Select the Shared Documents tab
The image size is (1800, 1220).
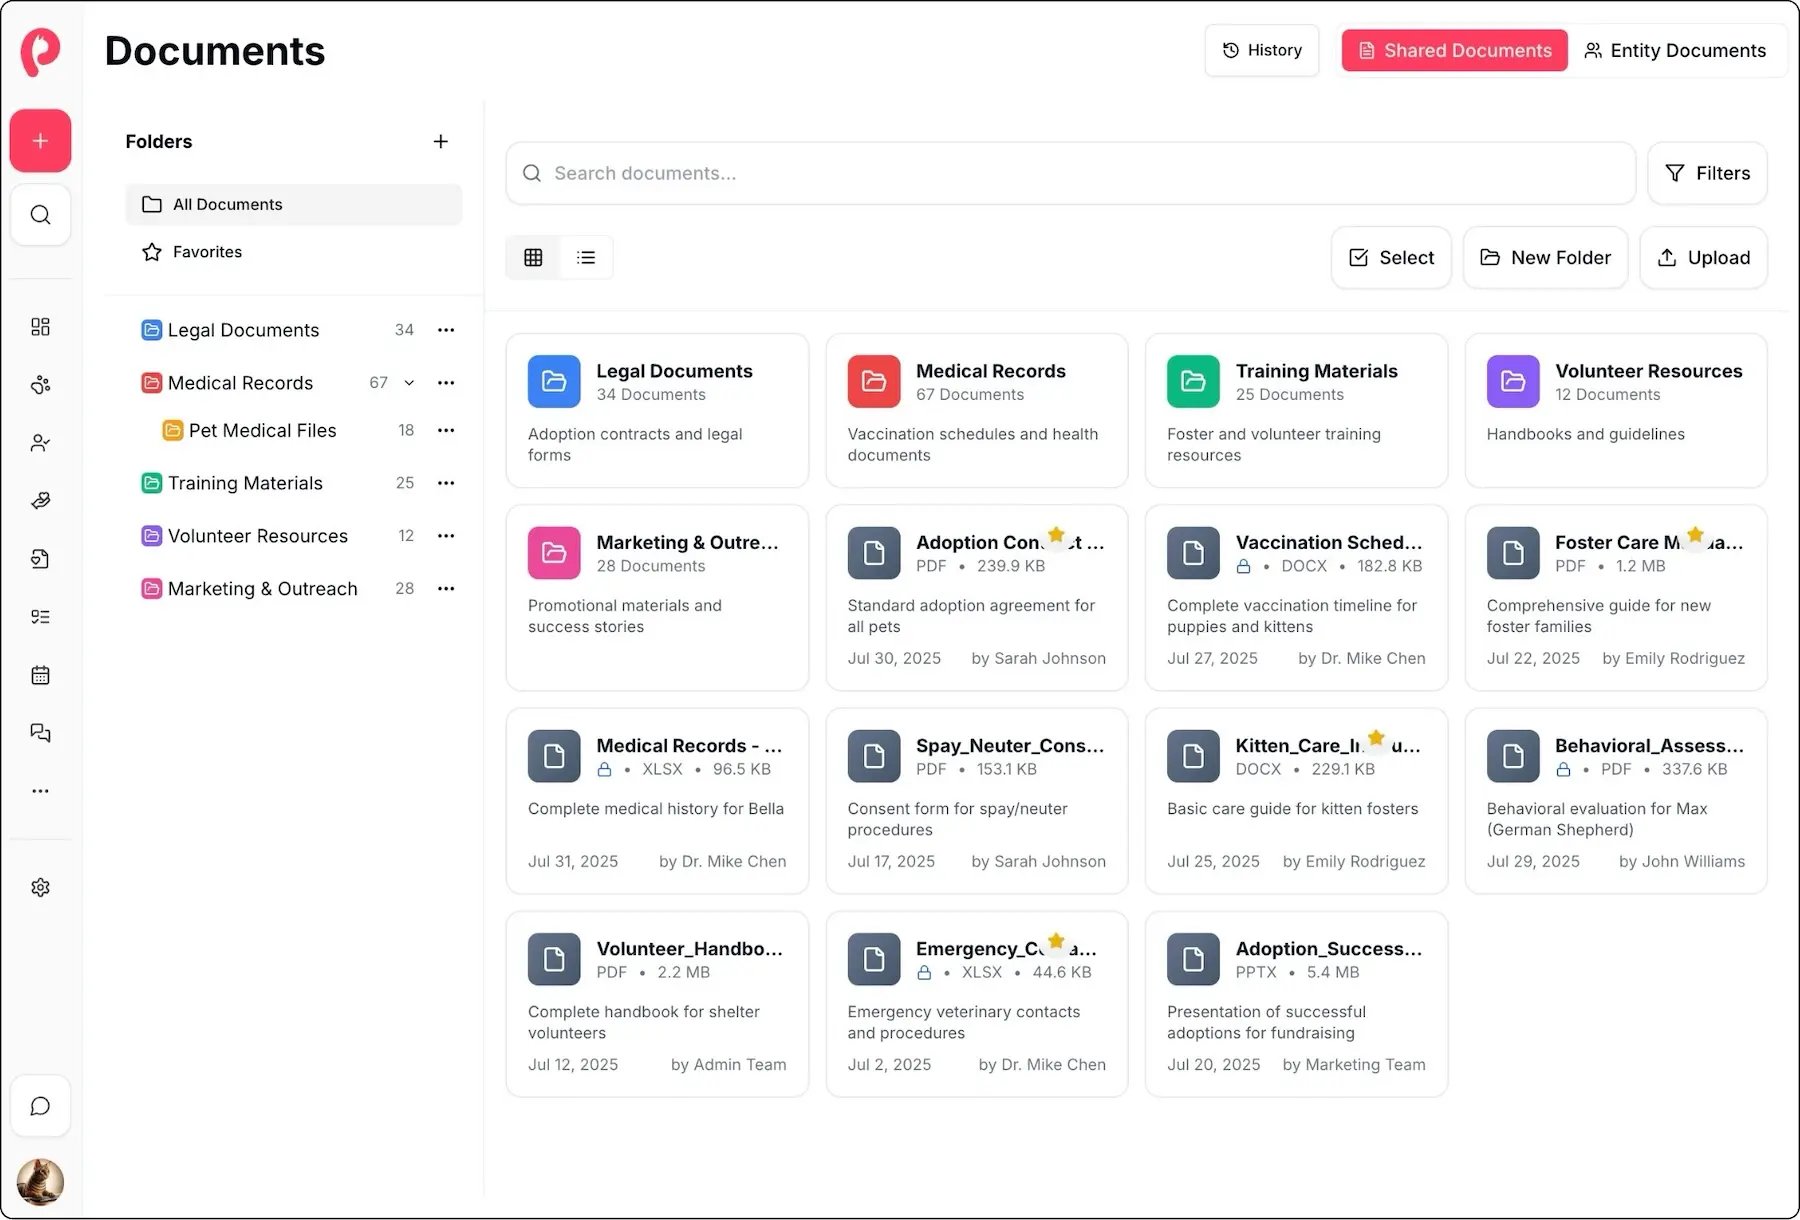[x=1454, y=51]
